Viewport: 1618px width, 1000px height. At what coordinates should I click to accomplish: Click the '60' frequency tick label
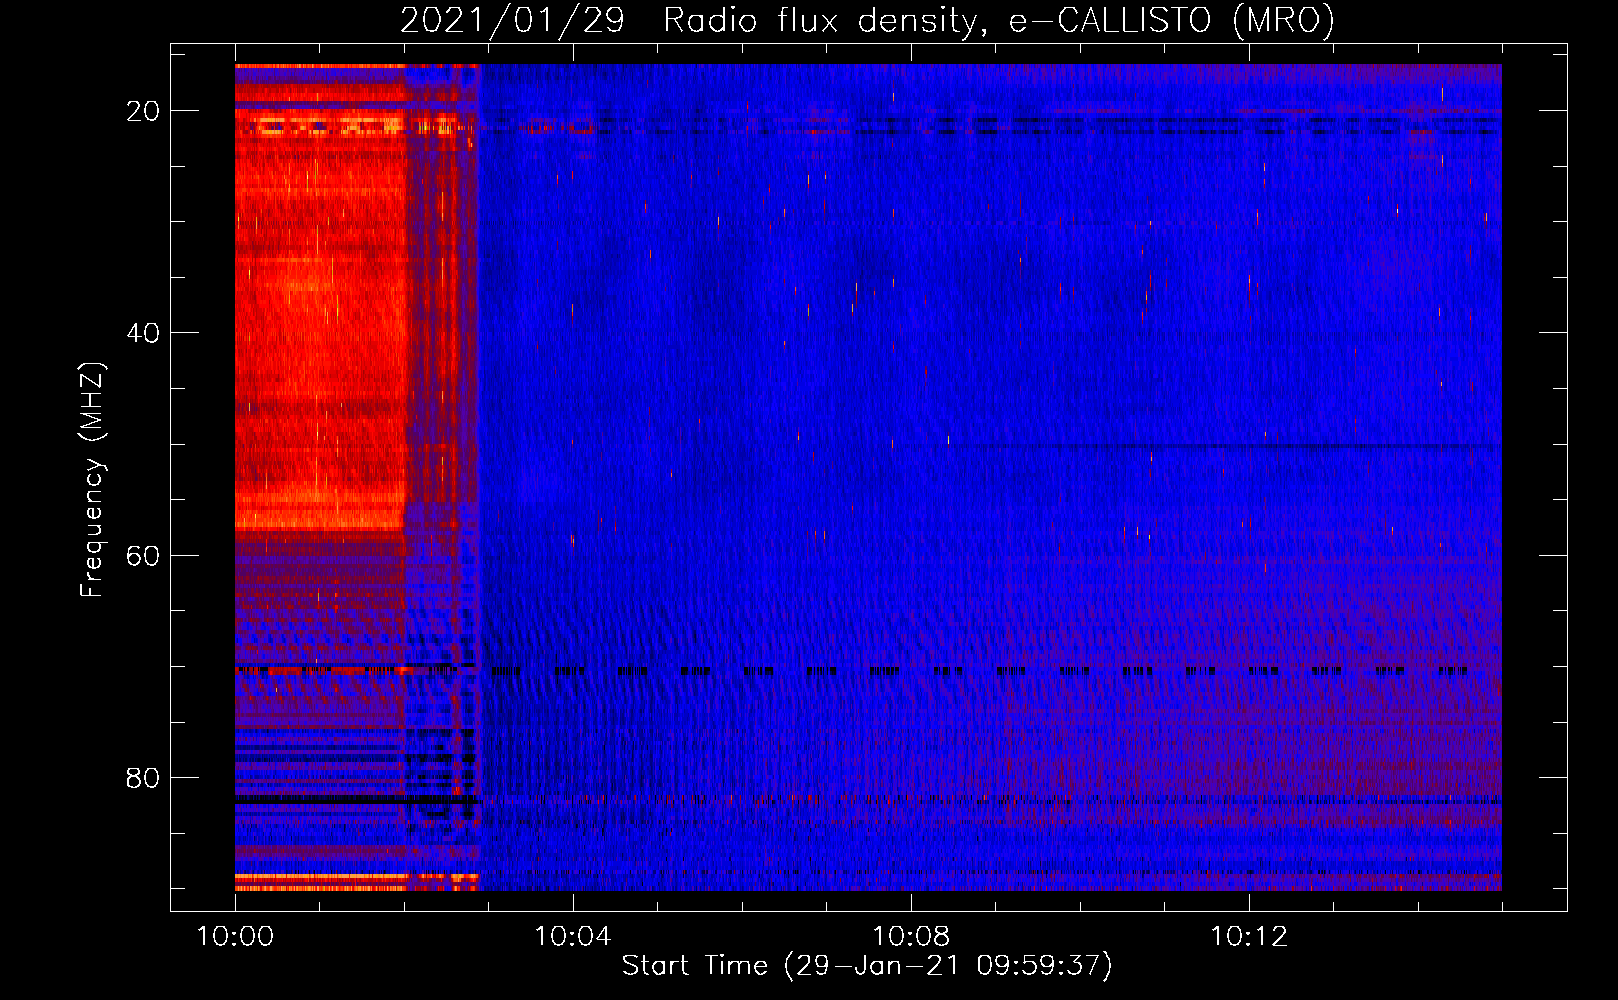tap(143, 555)
